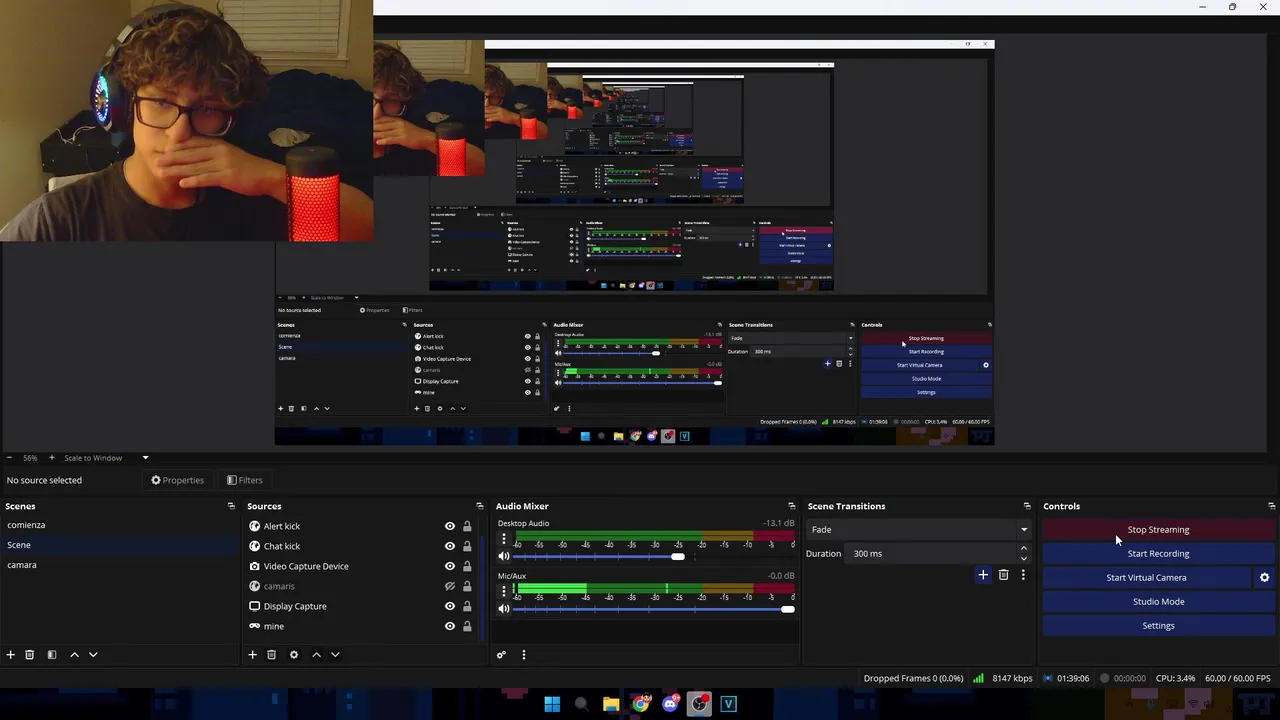
Task: Select the Display Capture source
Action: coord(295,606)
